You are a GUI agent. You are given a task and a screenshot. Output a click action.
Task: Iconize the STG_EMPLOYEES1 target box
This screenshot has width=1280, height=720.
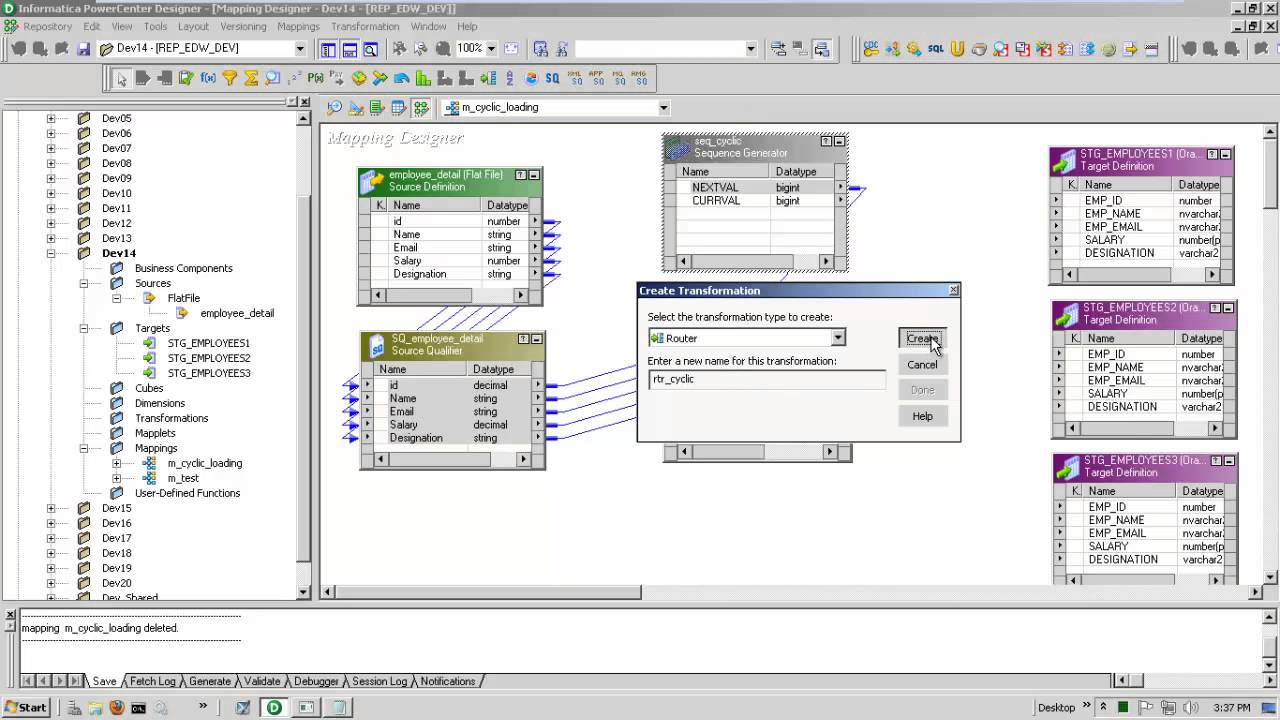1226,155
